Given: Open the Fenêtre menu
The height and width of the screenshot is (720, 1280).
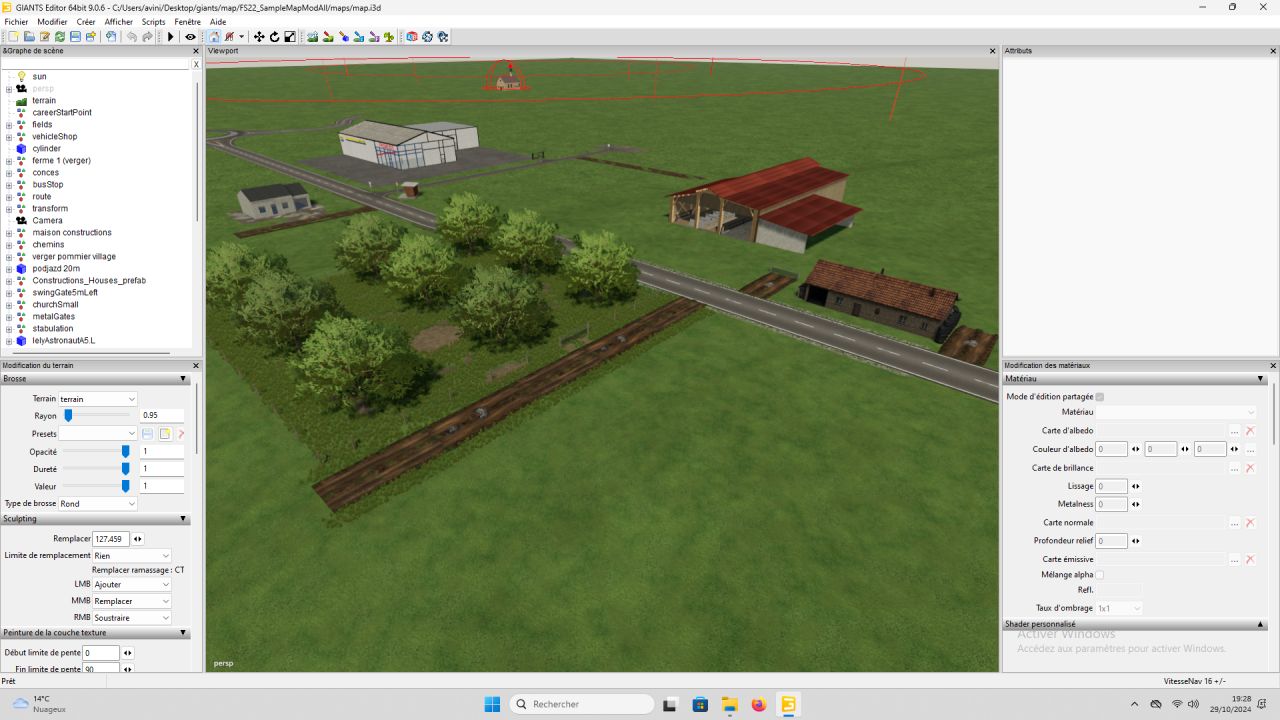Looking at the screenshot, I should [187, 21].
